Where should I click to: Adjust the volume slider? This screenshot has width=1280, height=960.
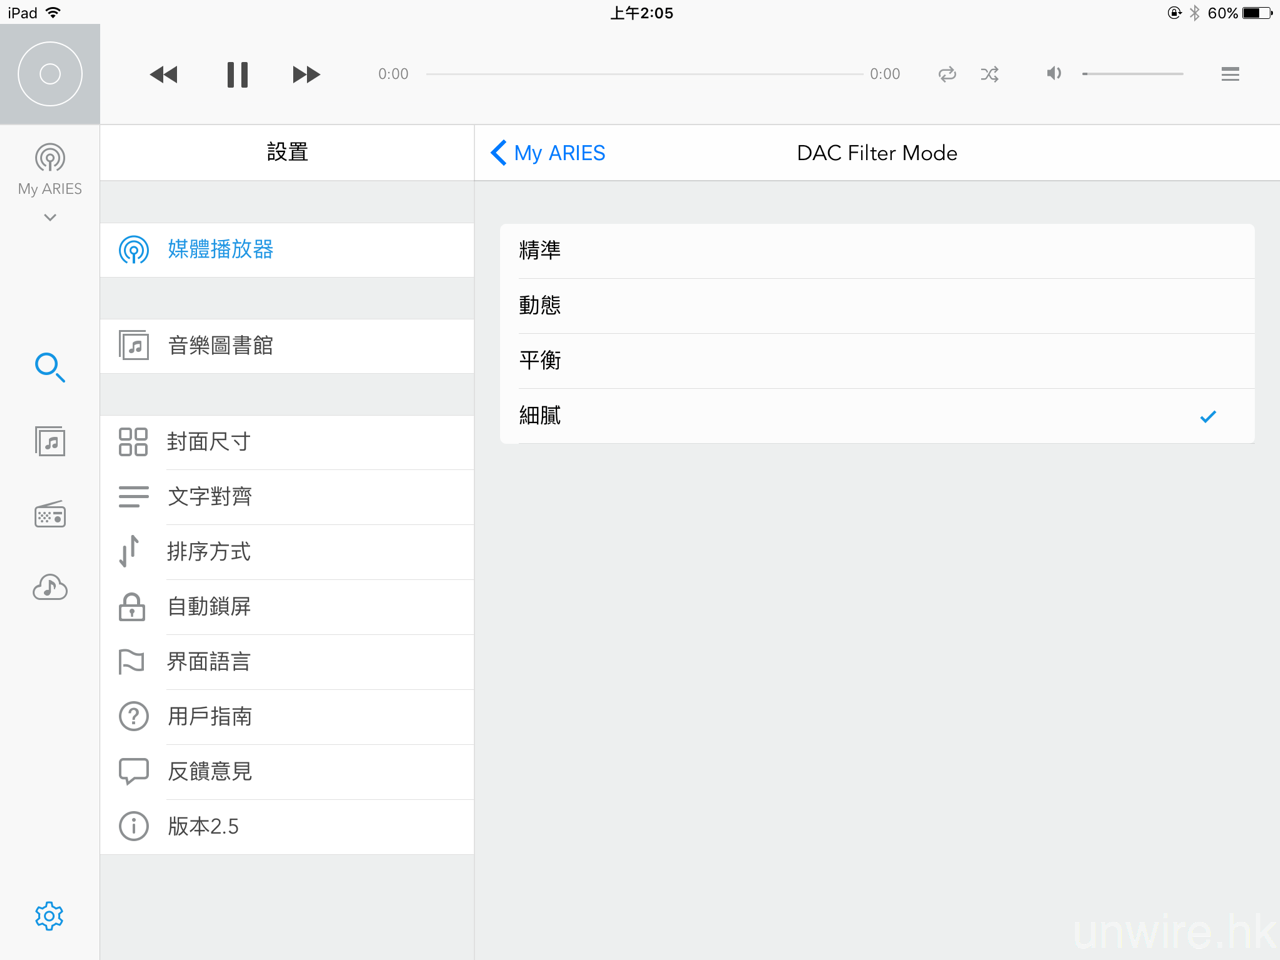(x=1132, y=74)
